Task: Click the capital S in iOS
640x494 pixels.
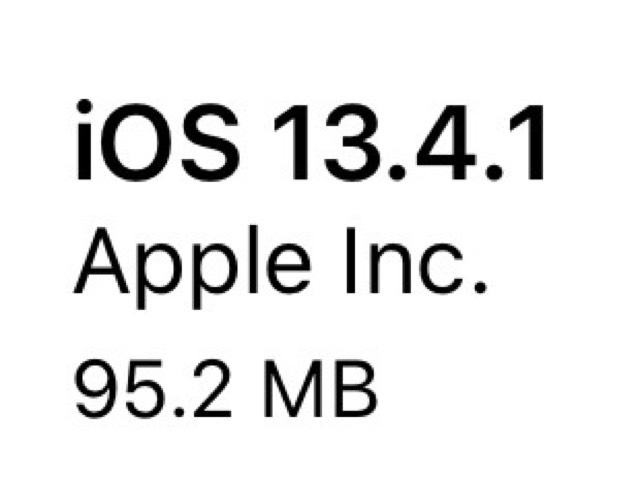Action: (211, 142)
